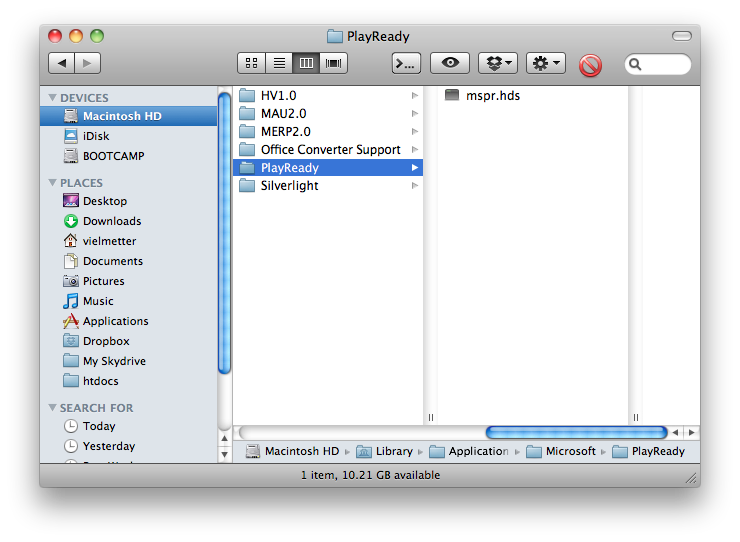The image size is (740, 542).
Task: Select the mspr.hds file
Action: coord(532,95)
